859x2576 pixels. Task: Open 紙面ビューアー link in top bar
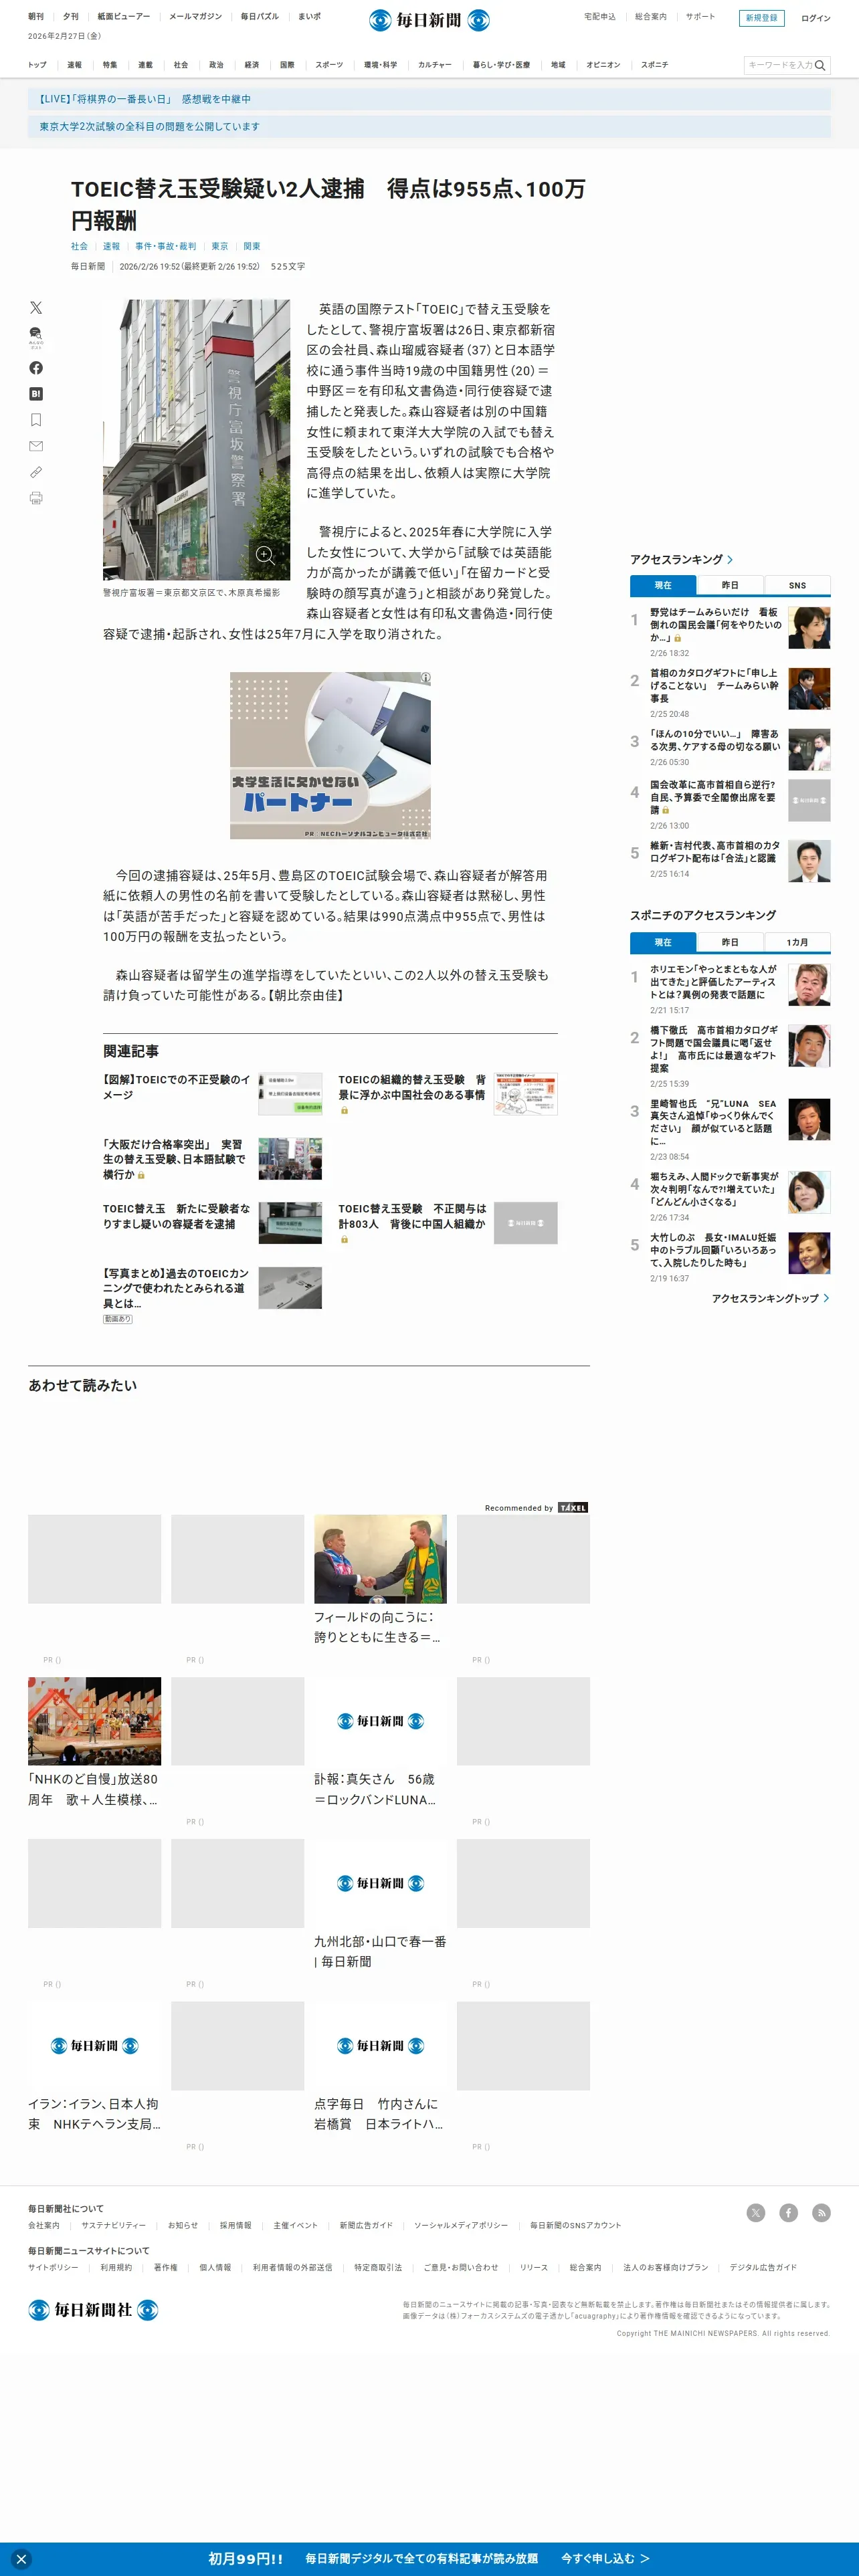[124, 17]
